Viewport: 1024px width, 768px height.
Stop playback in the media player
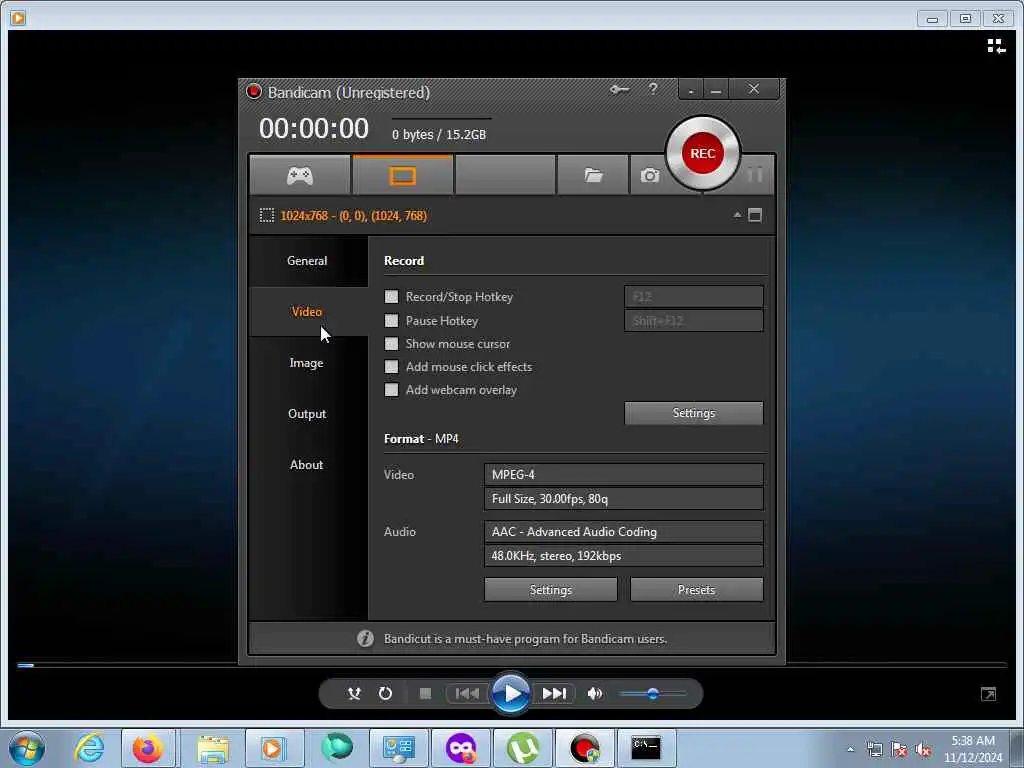pos(425,694)
